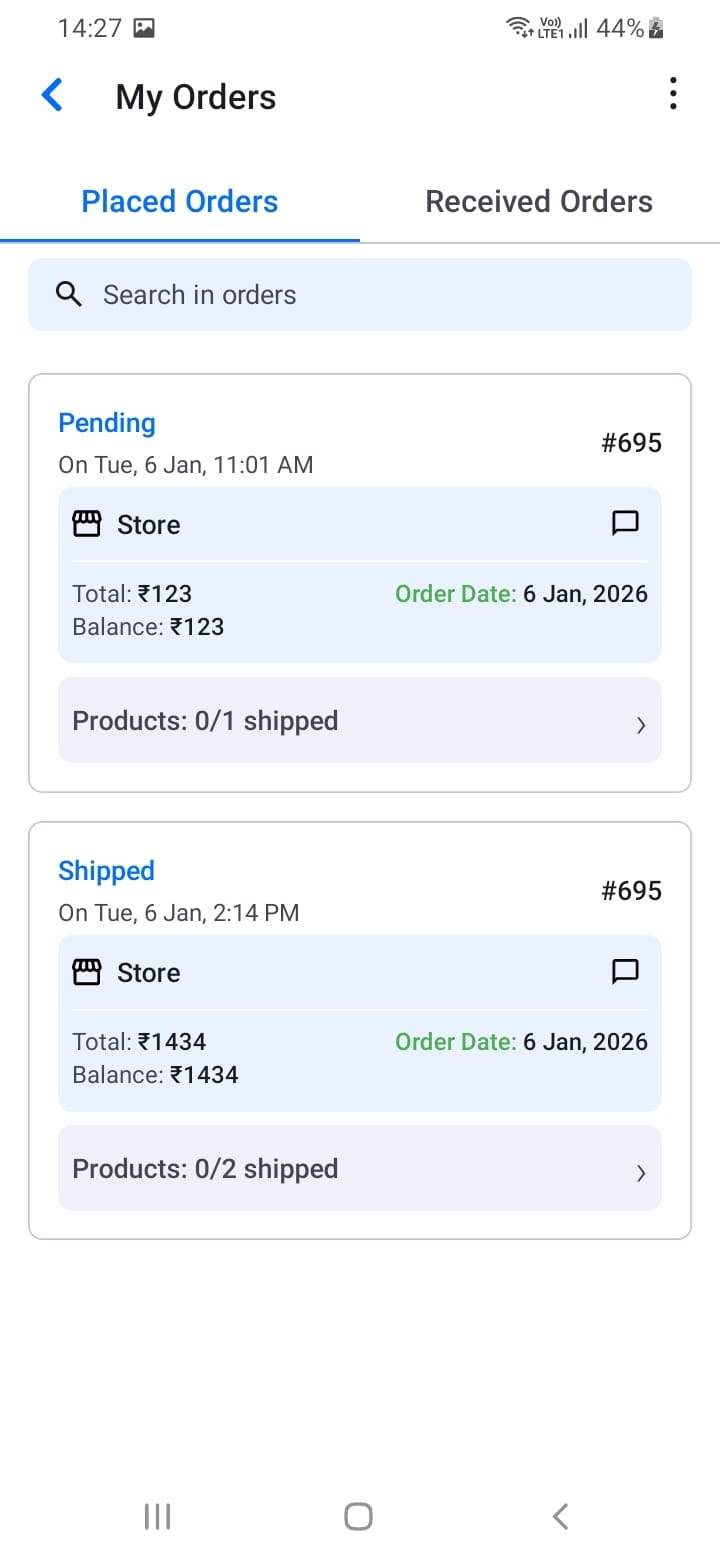Tap the store icon in Shipped order

[x=87, y=972]
